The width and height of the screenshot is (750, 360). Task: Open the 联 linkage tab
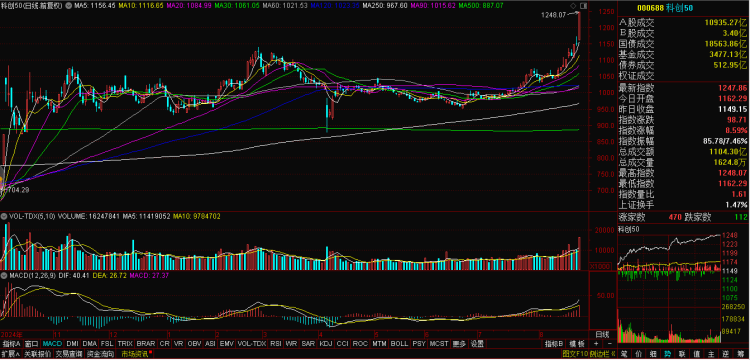coord(682,354)
